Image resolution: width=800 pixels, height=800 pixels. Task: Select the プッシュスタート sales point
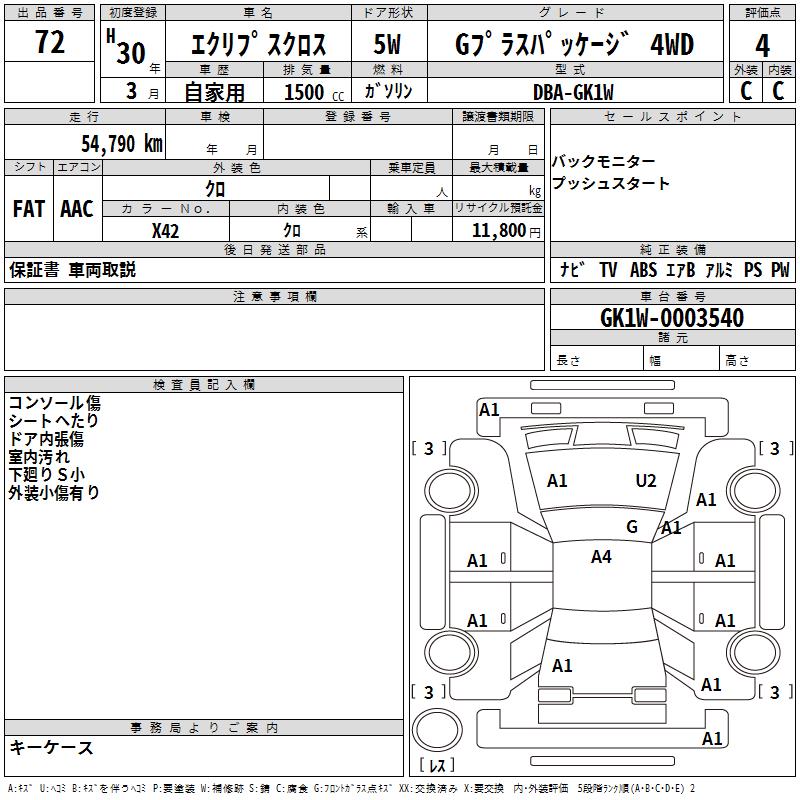(610, 183)
